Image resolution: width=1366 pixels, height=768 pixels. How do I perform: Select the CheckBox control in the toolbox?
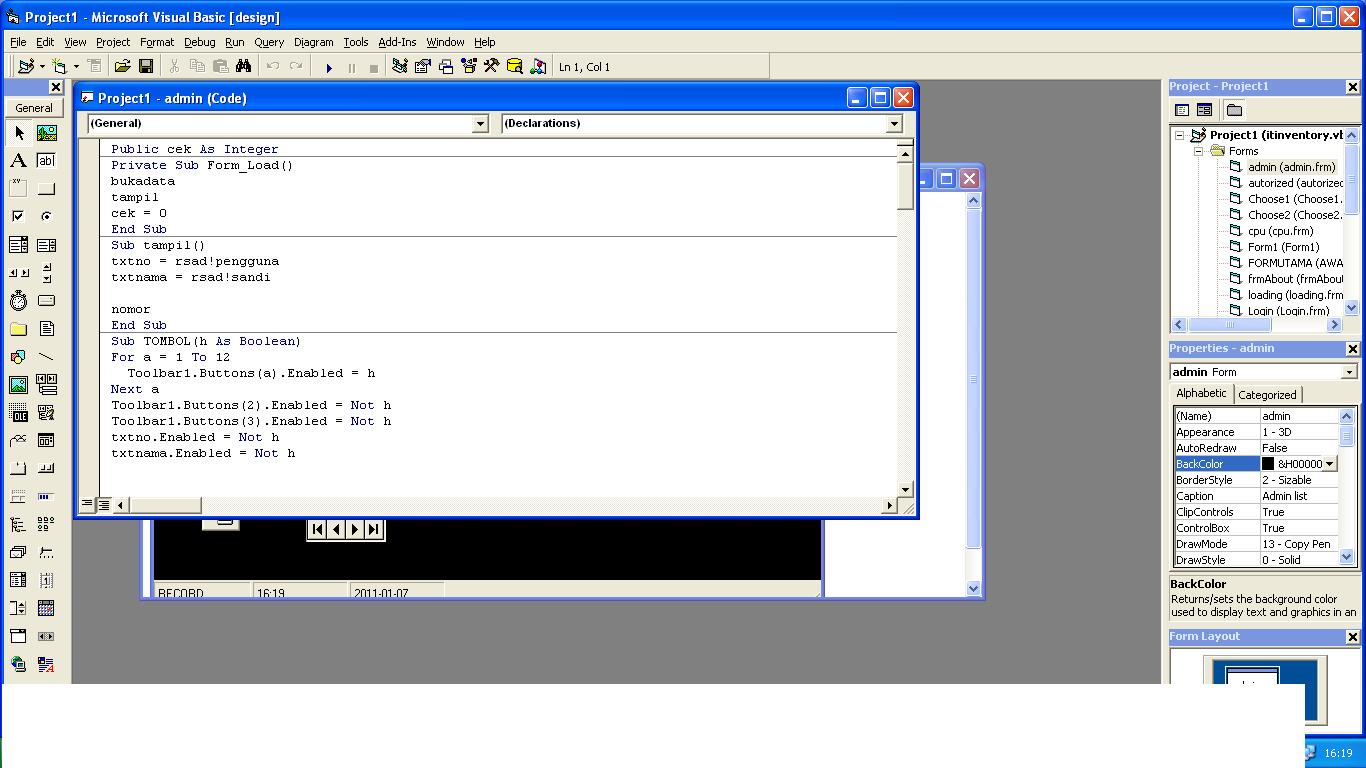point(18,215)
